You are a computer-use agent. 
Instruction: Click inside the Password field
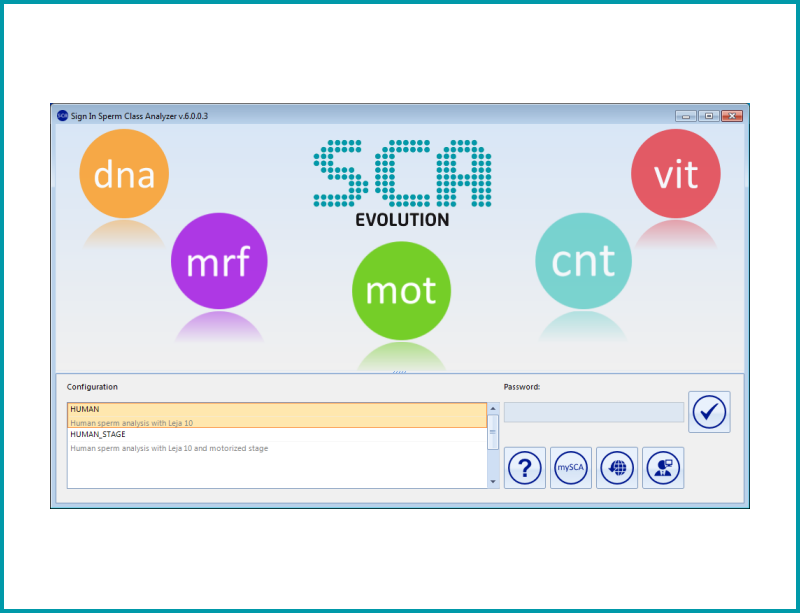tap(594, 412)
